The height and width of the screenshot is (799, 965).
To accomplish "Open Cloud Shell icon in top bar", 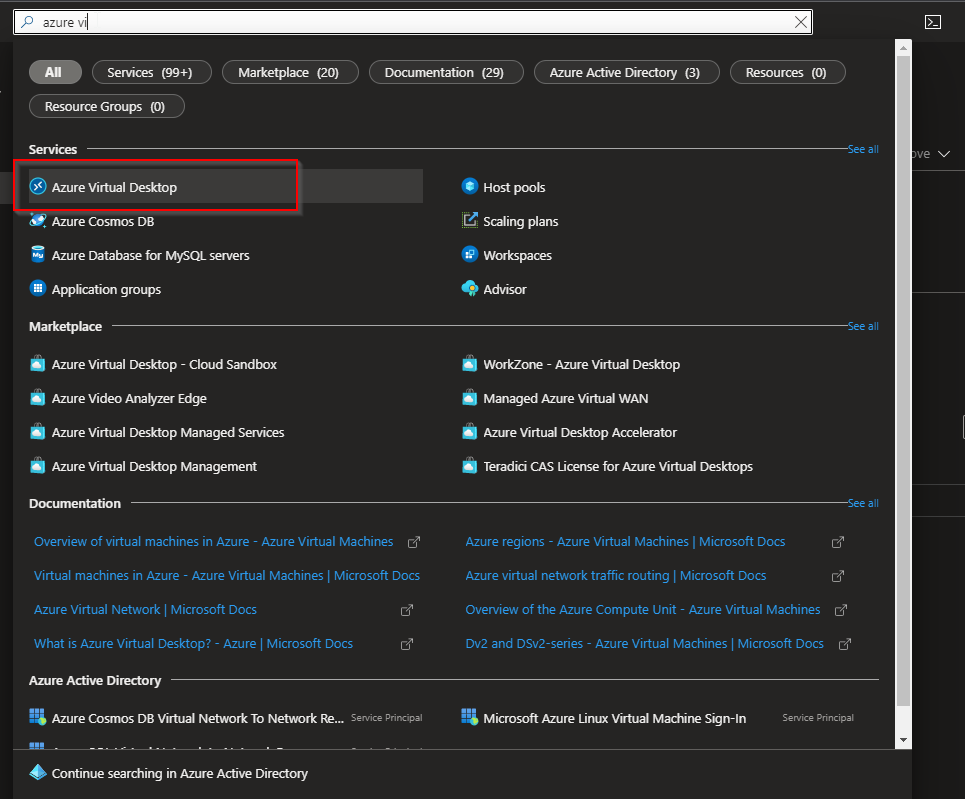I will tap(933, 22).
